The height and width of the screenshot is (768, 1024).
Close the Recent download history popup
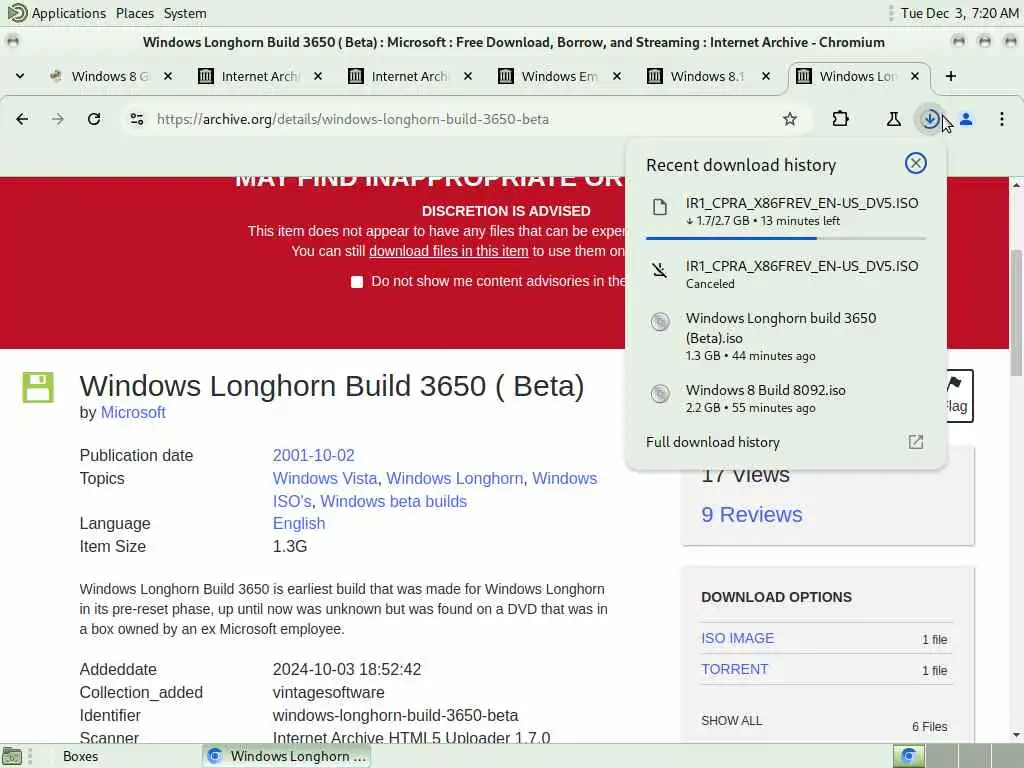coord(916,163)
